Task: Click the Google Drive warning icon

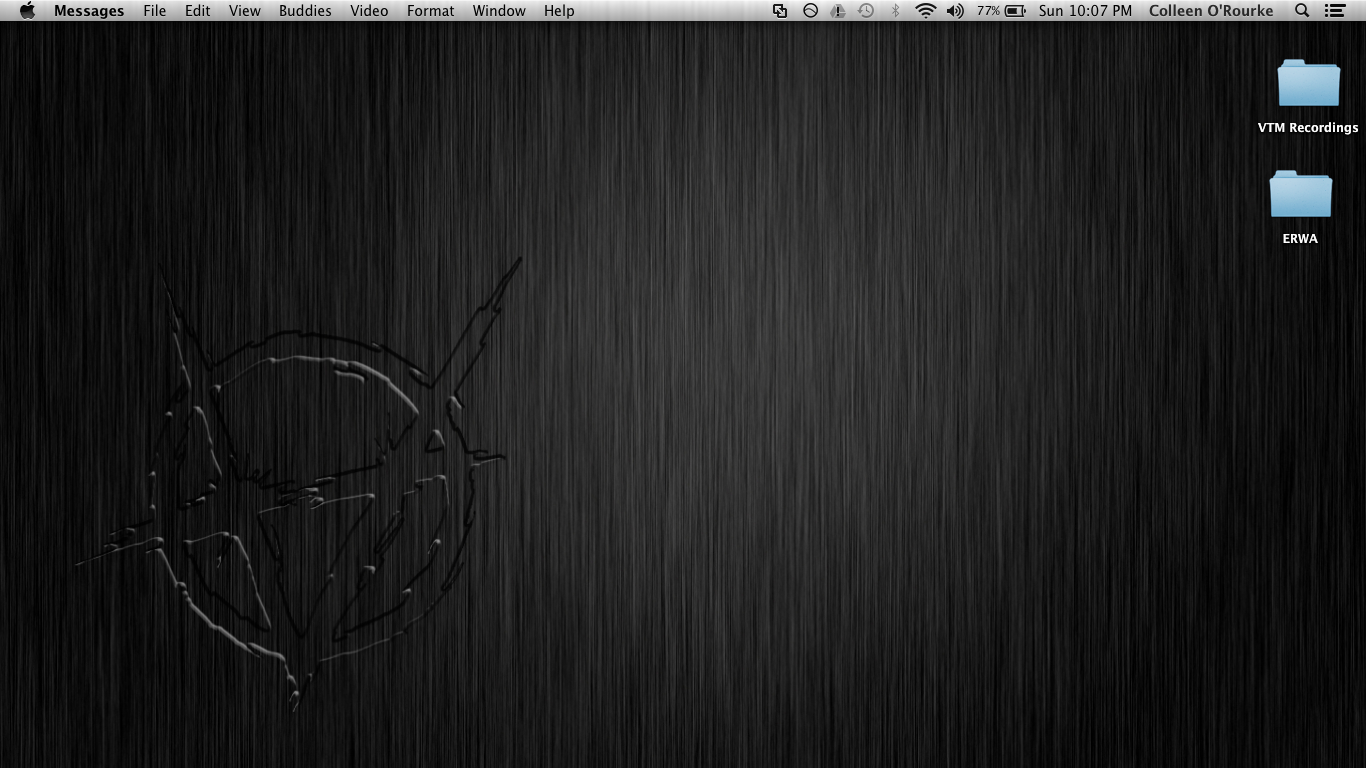Action: point(838,11)
